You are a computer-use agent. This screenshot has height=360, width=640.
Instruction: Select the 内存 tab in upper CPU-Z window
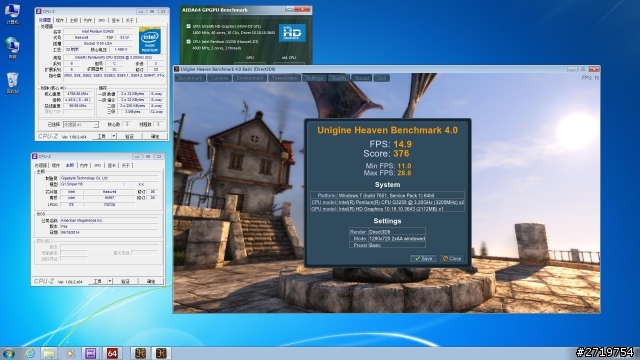coord(88,20)
